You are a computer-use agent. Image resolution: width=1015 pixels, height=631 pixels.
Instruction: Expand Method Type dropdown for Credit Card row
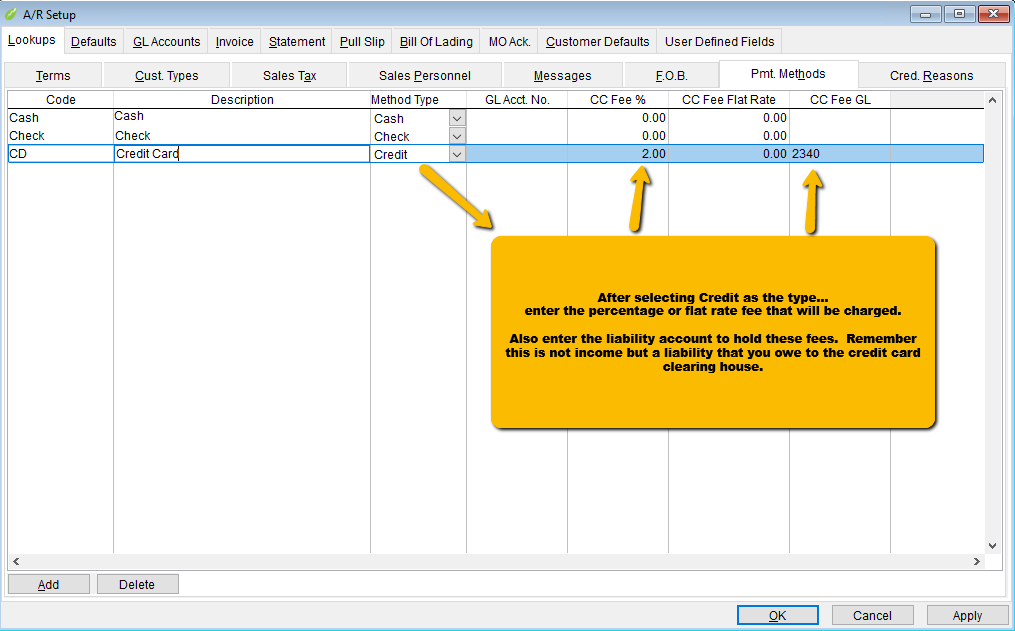click(457, 154)
